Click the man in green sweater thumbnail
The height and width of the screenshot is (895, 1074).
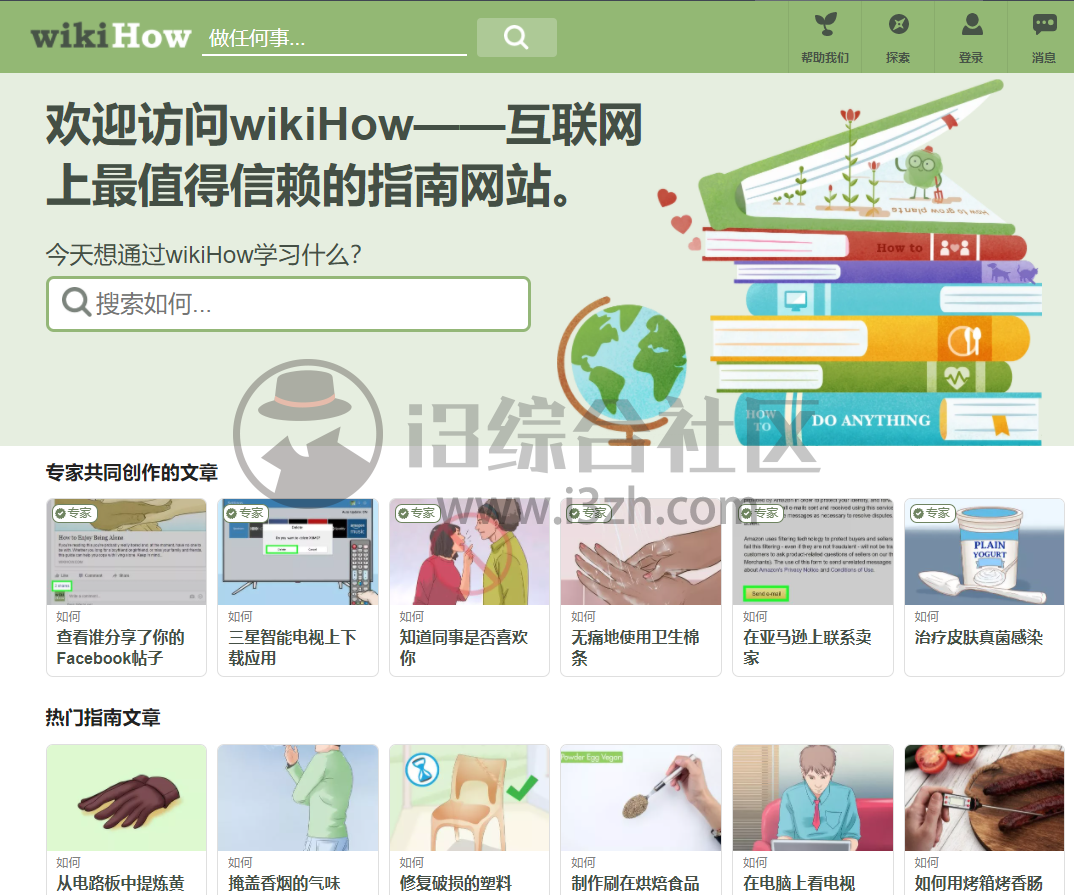(298, 798)
